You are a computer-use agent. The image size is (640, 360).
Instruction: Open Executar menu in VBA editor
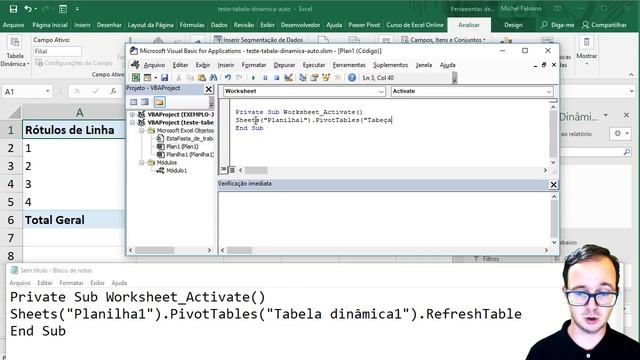coord(313,65)
